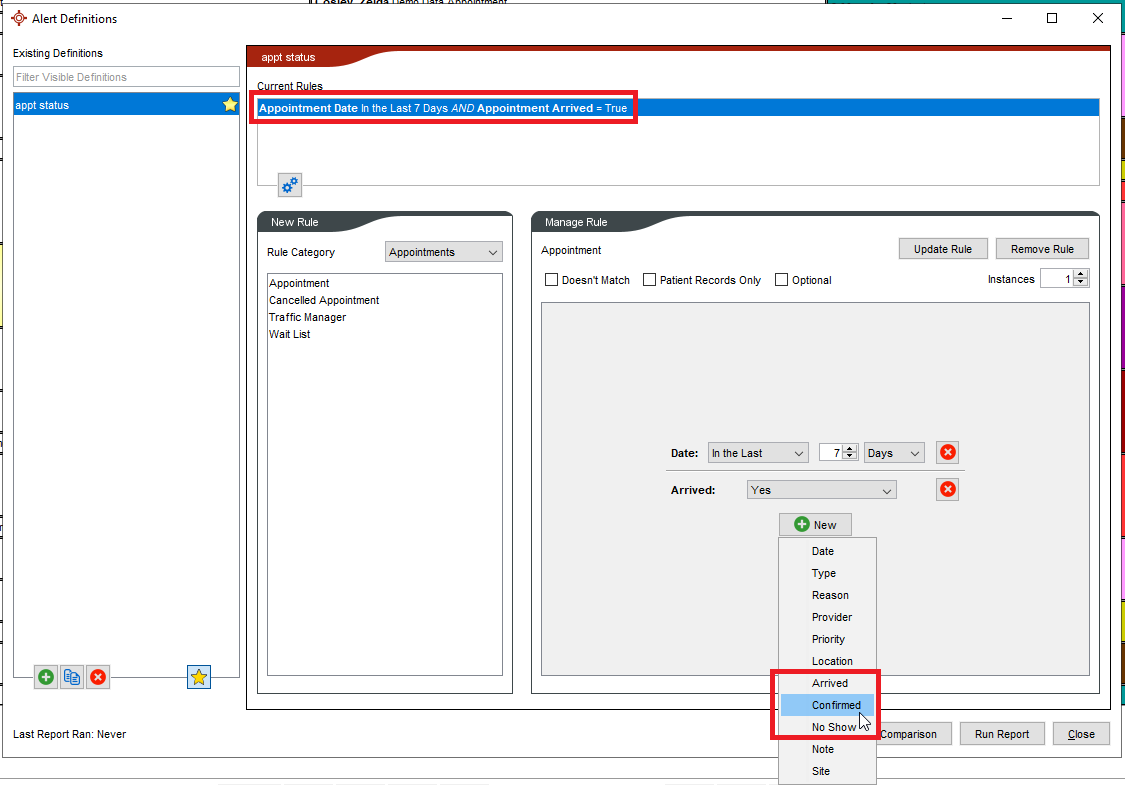Screen dimensions: 1125x785
Task: Add a new definition with the green plus icon
Action: pos(46,677)
